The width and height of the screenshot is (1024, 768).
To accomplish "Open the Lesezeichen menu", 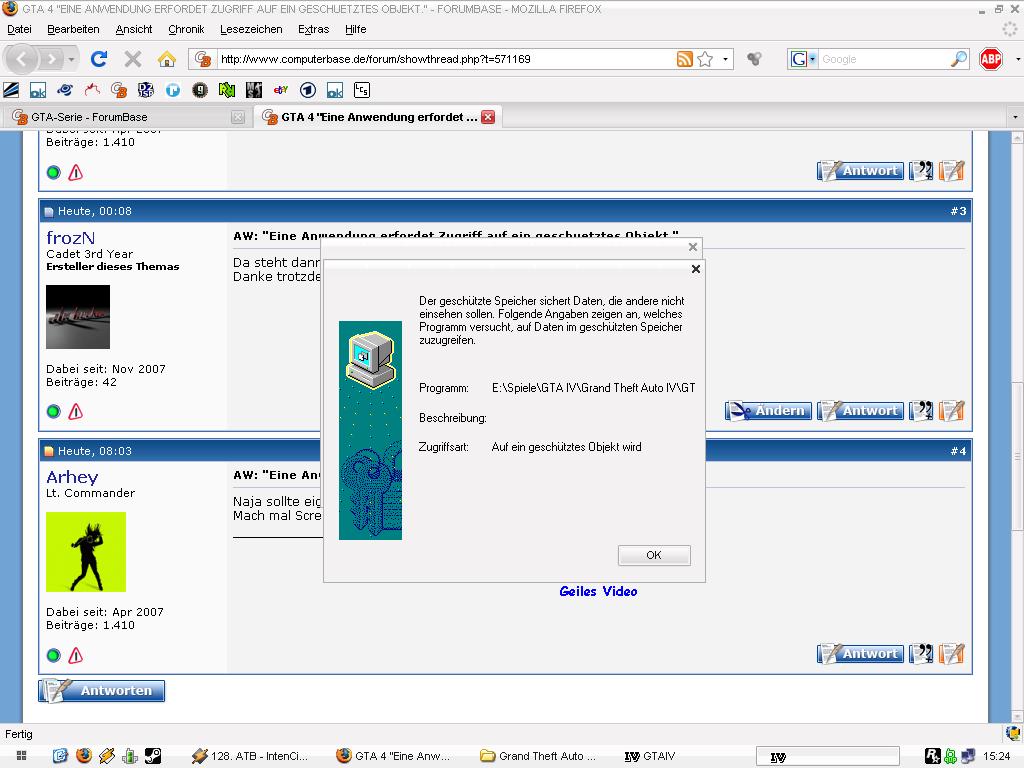I will (x=251, y=29).
